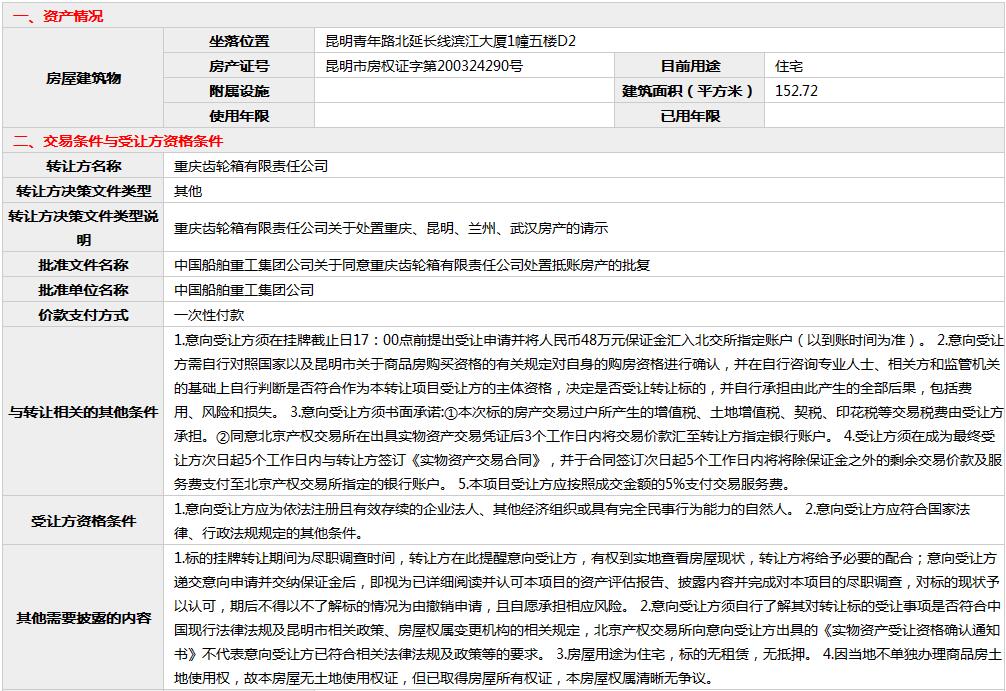Click the building area value 152.72

797,91
